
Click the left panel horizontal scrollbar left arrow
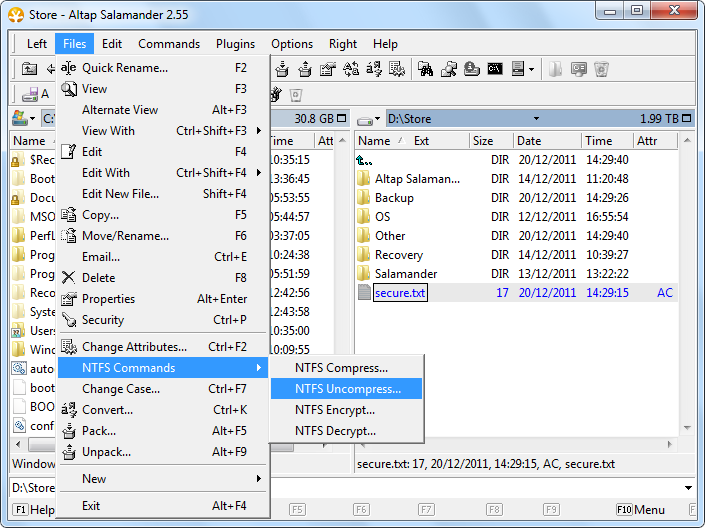[18, 444]
